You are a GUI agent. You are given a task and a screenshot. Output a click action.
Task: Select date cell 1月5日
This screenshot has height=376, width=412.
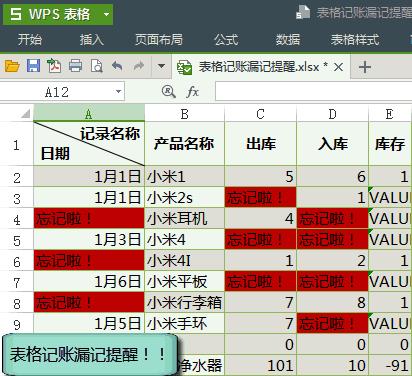point(89,323)
